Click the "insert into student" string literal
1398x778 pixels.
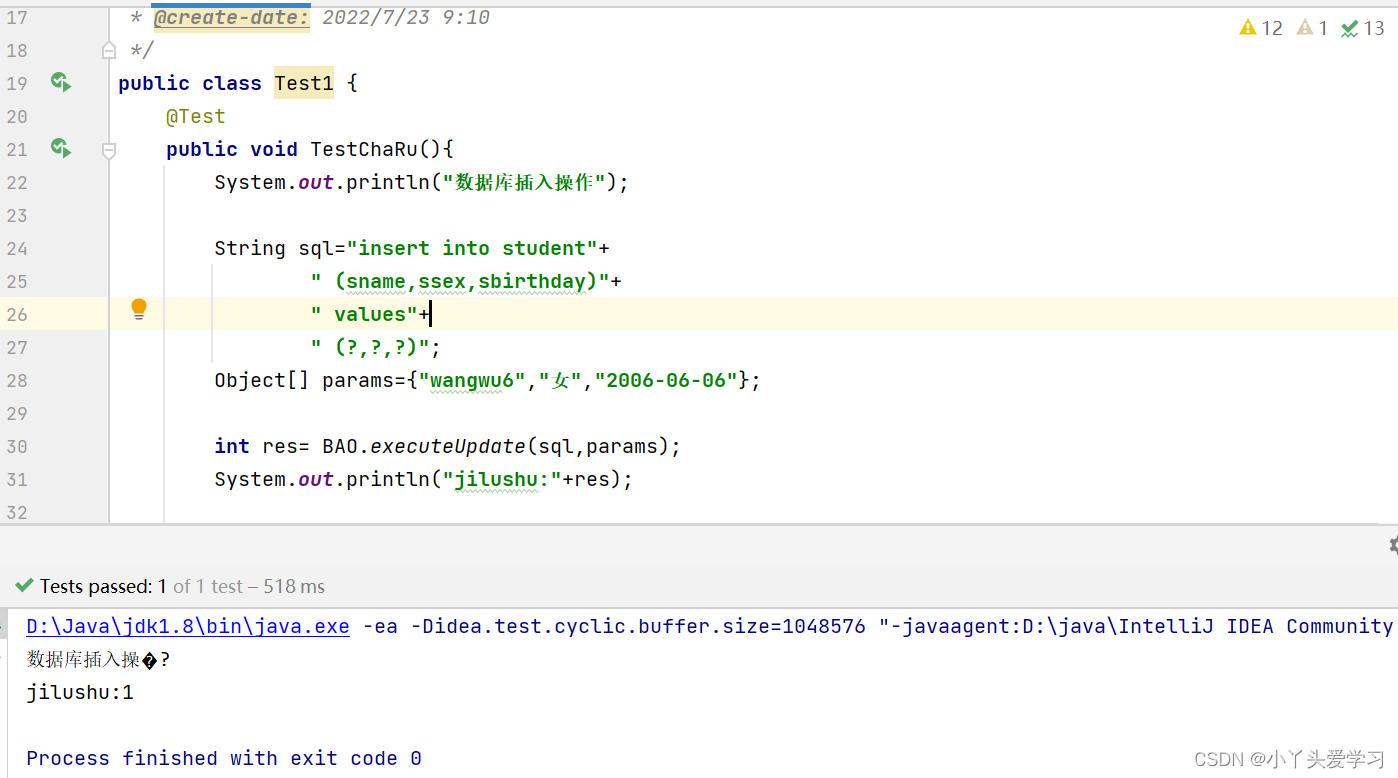click(472, 248)
